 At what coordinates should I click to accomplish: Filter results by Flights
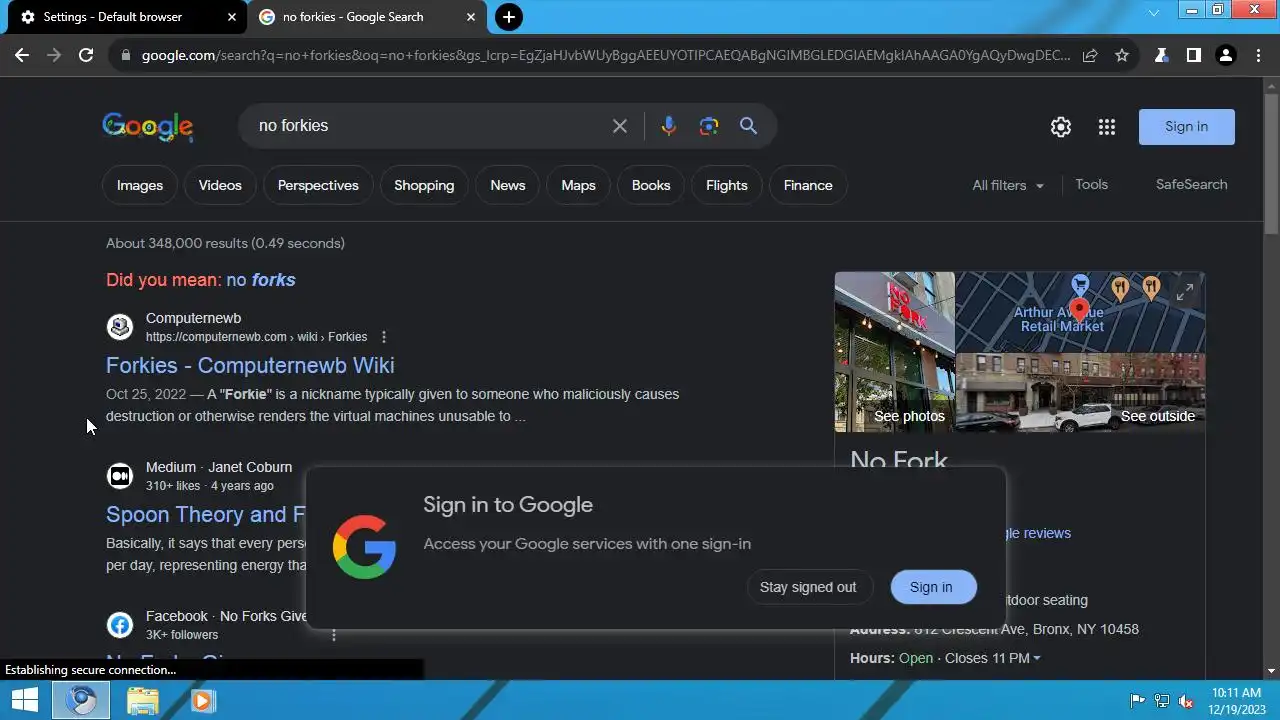(x=727, y=185)
